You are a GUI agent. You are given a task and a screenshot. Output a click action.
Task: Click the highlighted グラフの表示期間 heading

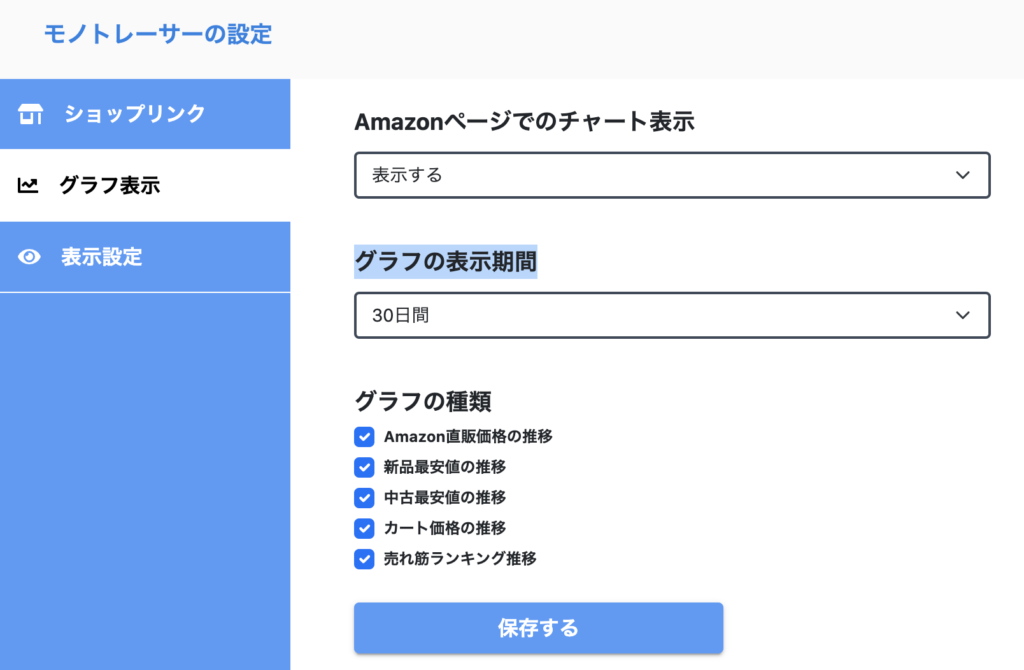(x=445, y=262)
